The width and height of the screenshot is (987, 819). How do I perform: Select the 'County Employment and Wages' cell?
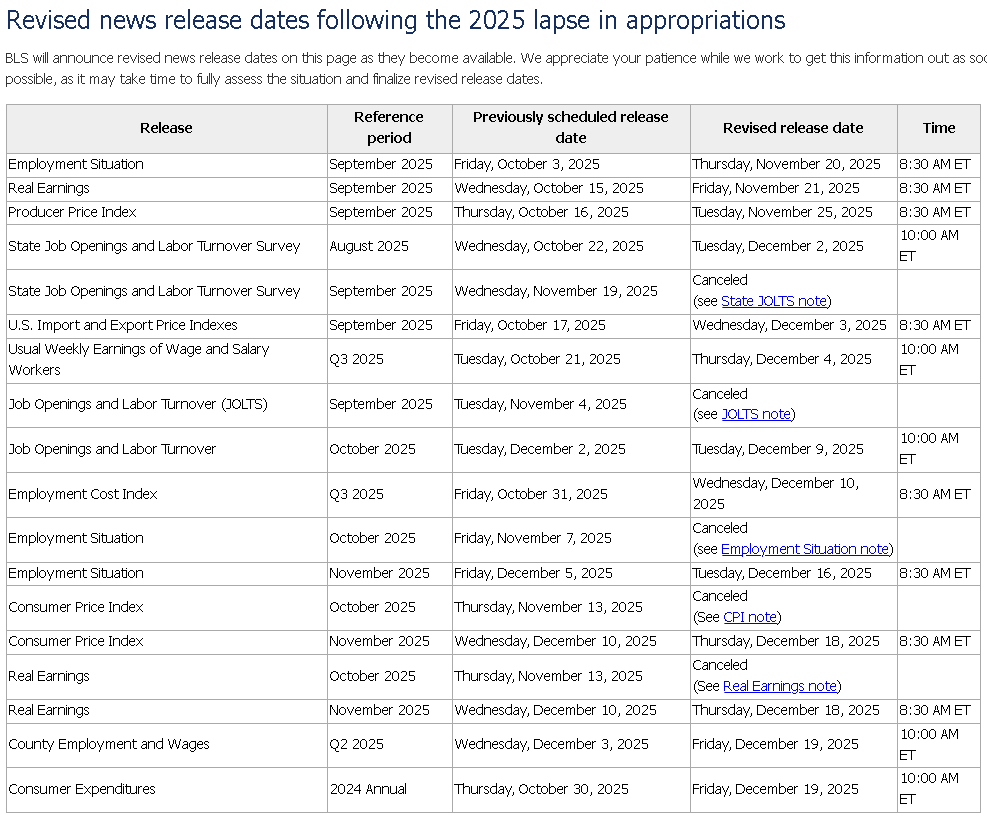[x=109, y=744]
